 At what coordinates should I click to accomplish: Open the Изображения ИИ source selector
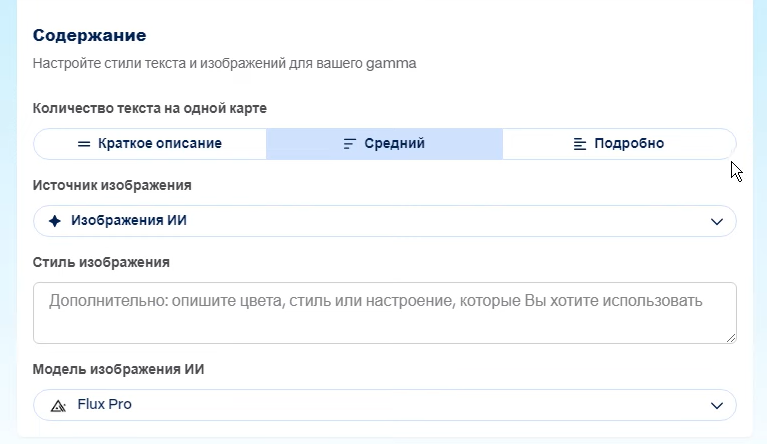(384, 221)
